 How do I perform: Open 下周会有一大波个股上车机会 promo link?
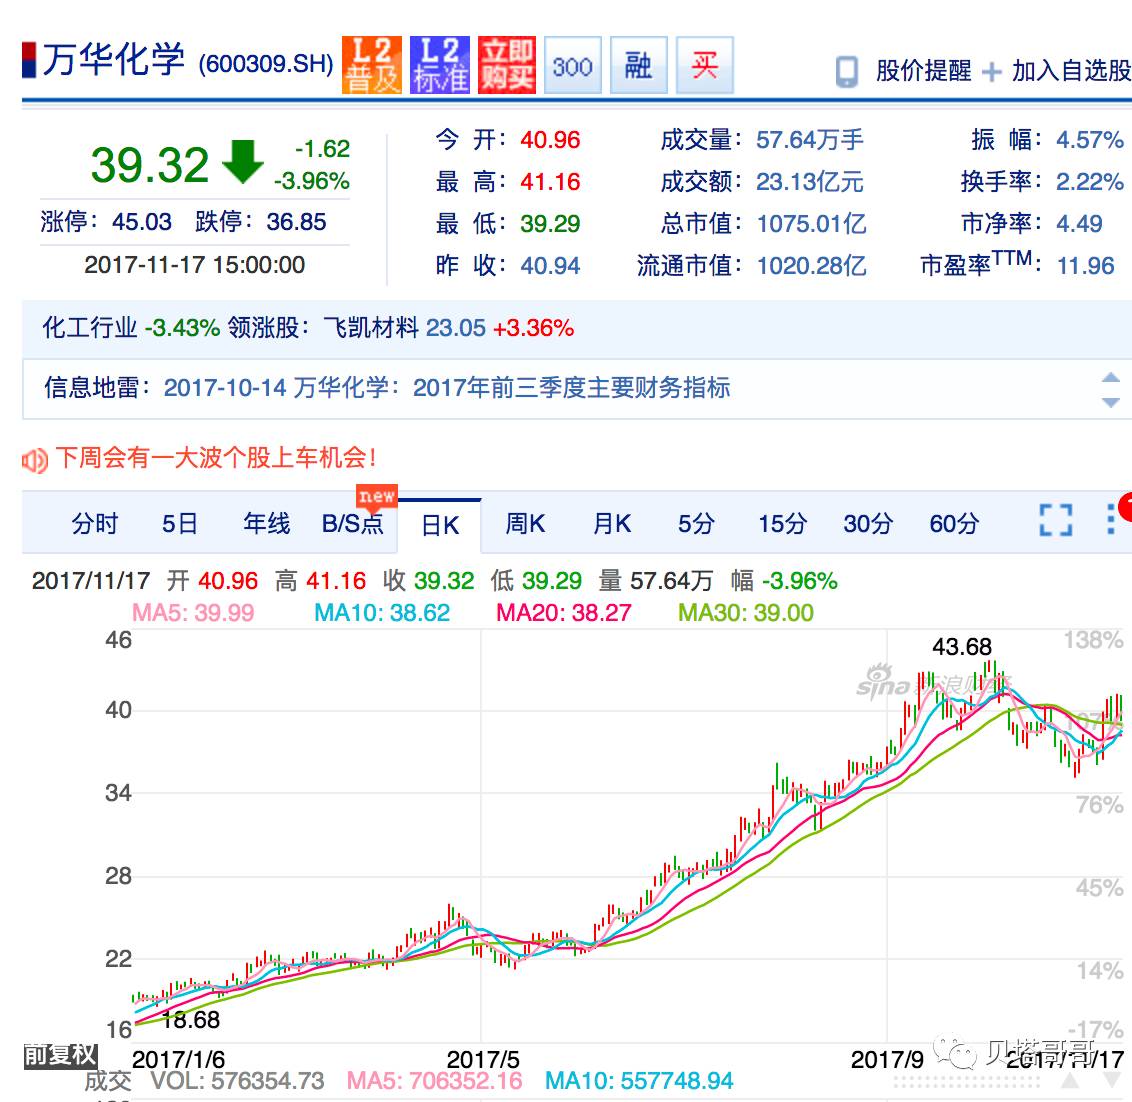[216, 457]
